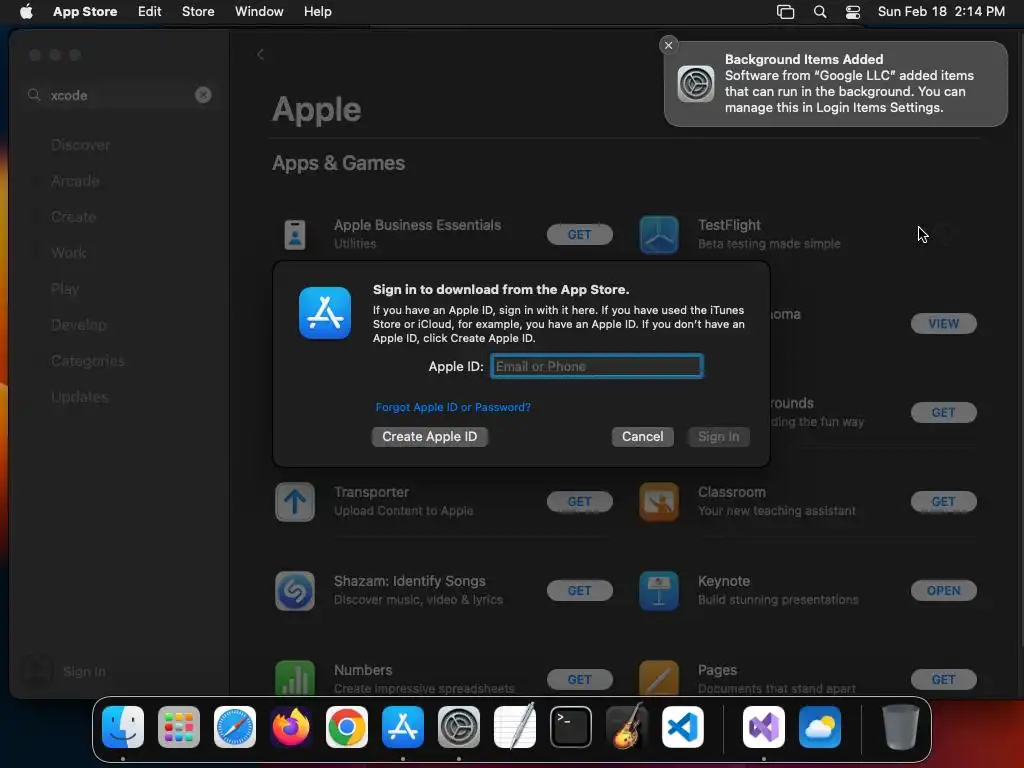Click the Apple ID email field
The height and width of the screenshot is (768, 1024).
[597, 366]
